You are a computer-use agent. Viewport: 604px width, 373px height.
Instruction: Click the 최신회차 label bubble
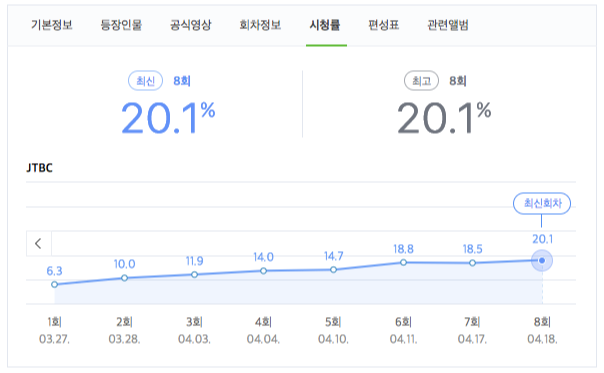(x=542, y=203)
